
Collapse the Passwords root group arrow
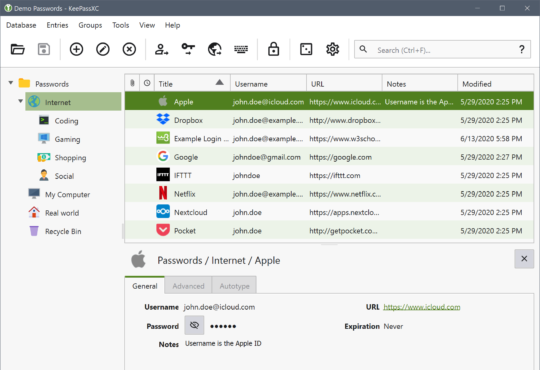point(11,83)
